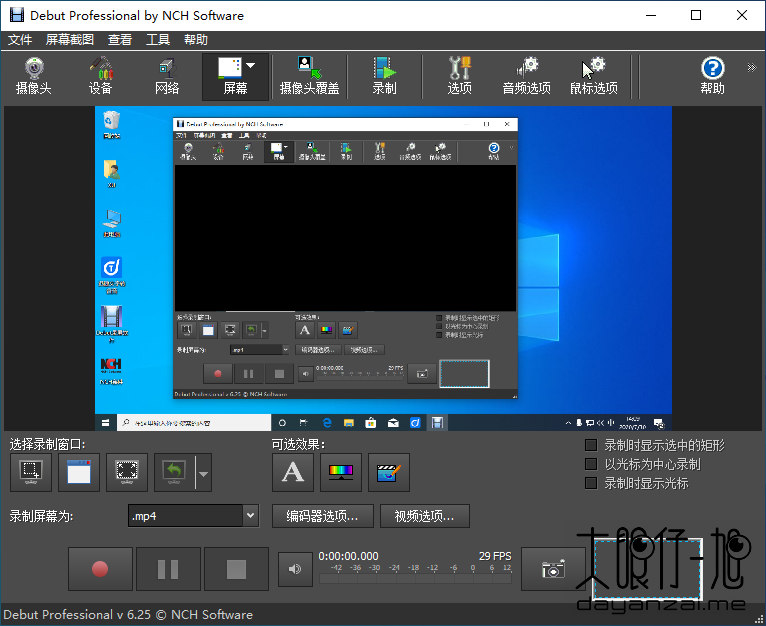Click the Debut status bar version text
The width and height of the screenshot is (766, 626).
tap(128, 614)
